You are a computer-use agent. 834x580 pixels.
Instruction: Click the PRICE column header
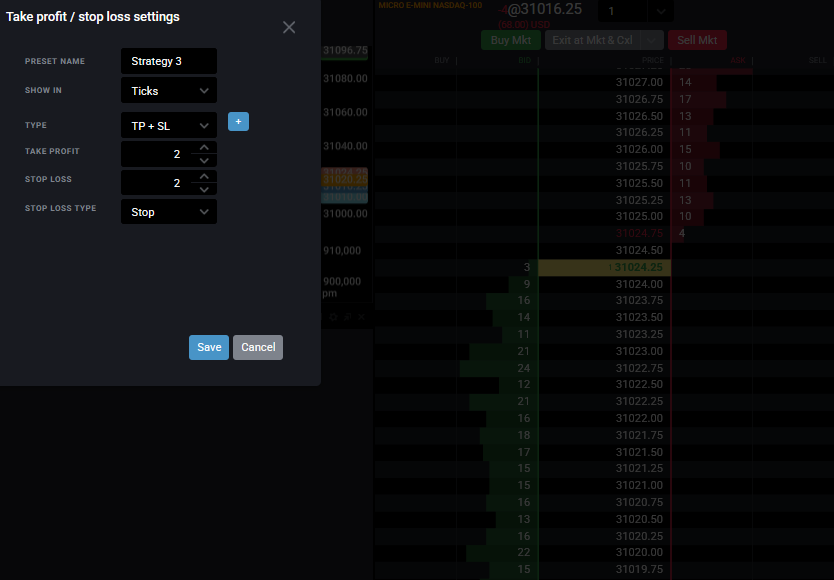pos(653,61)
